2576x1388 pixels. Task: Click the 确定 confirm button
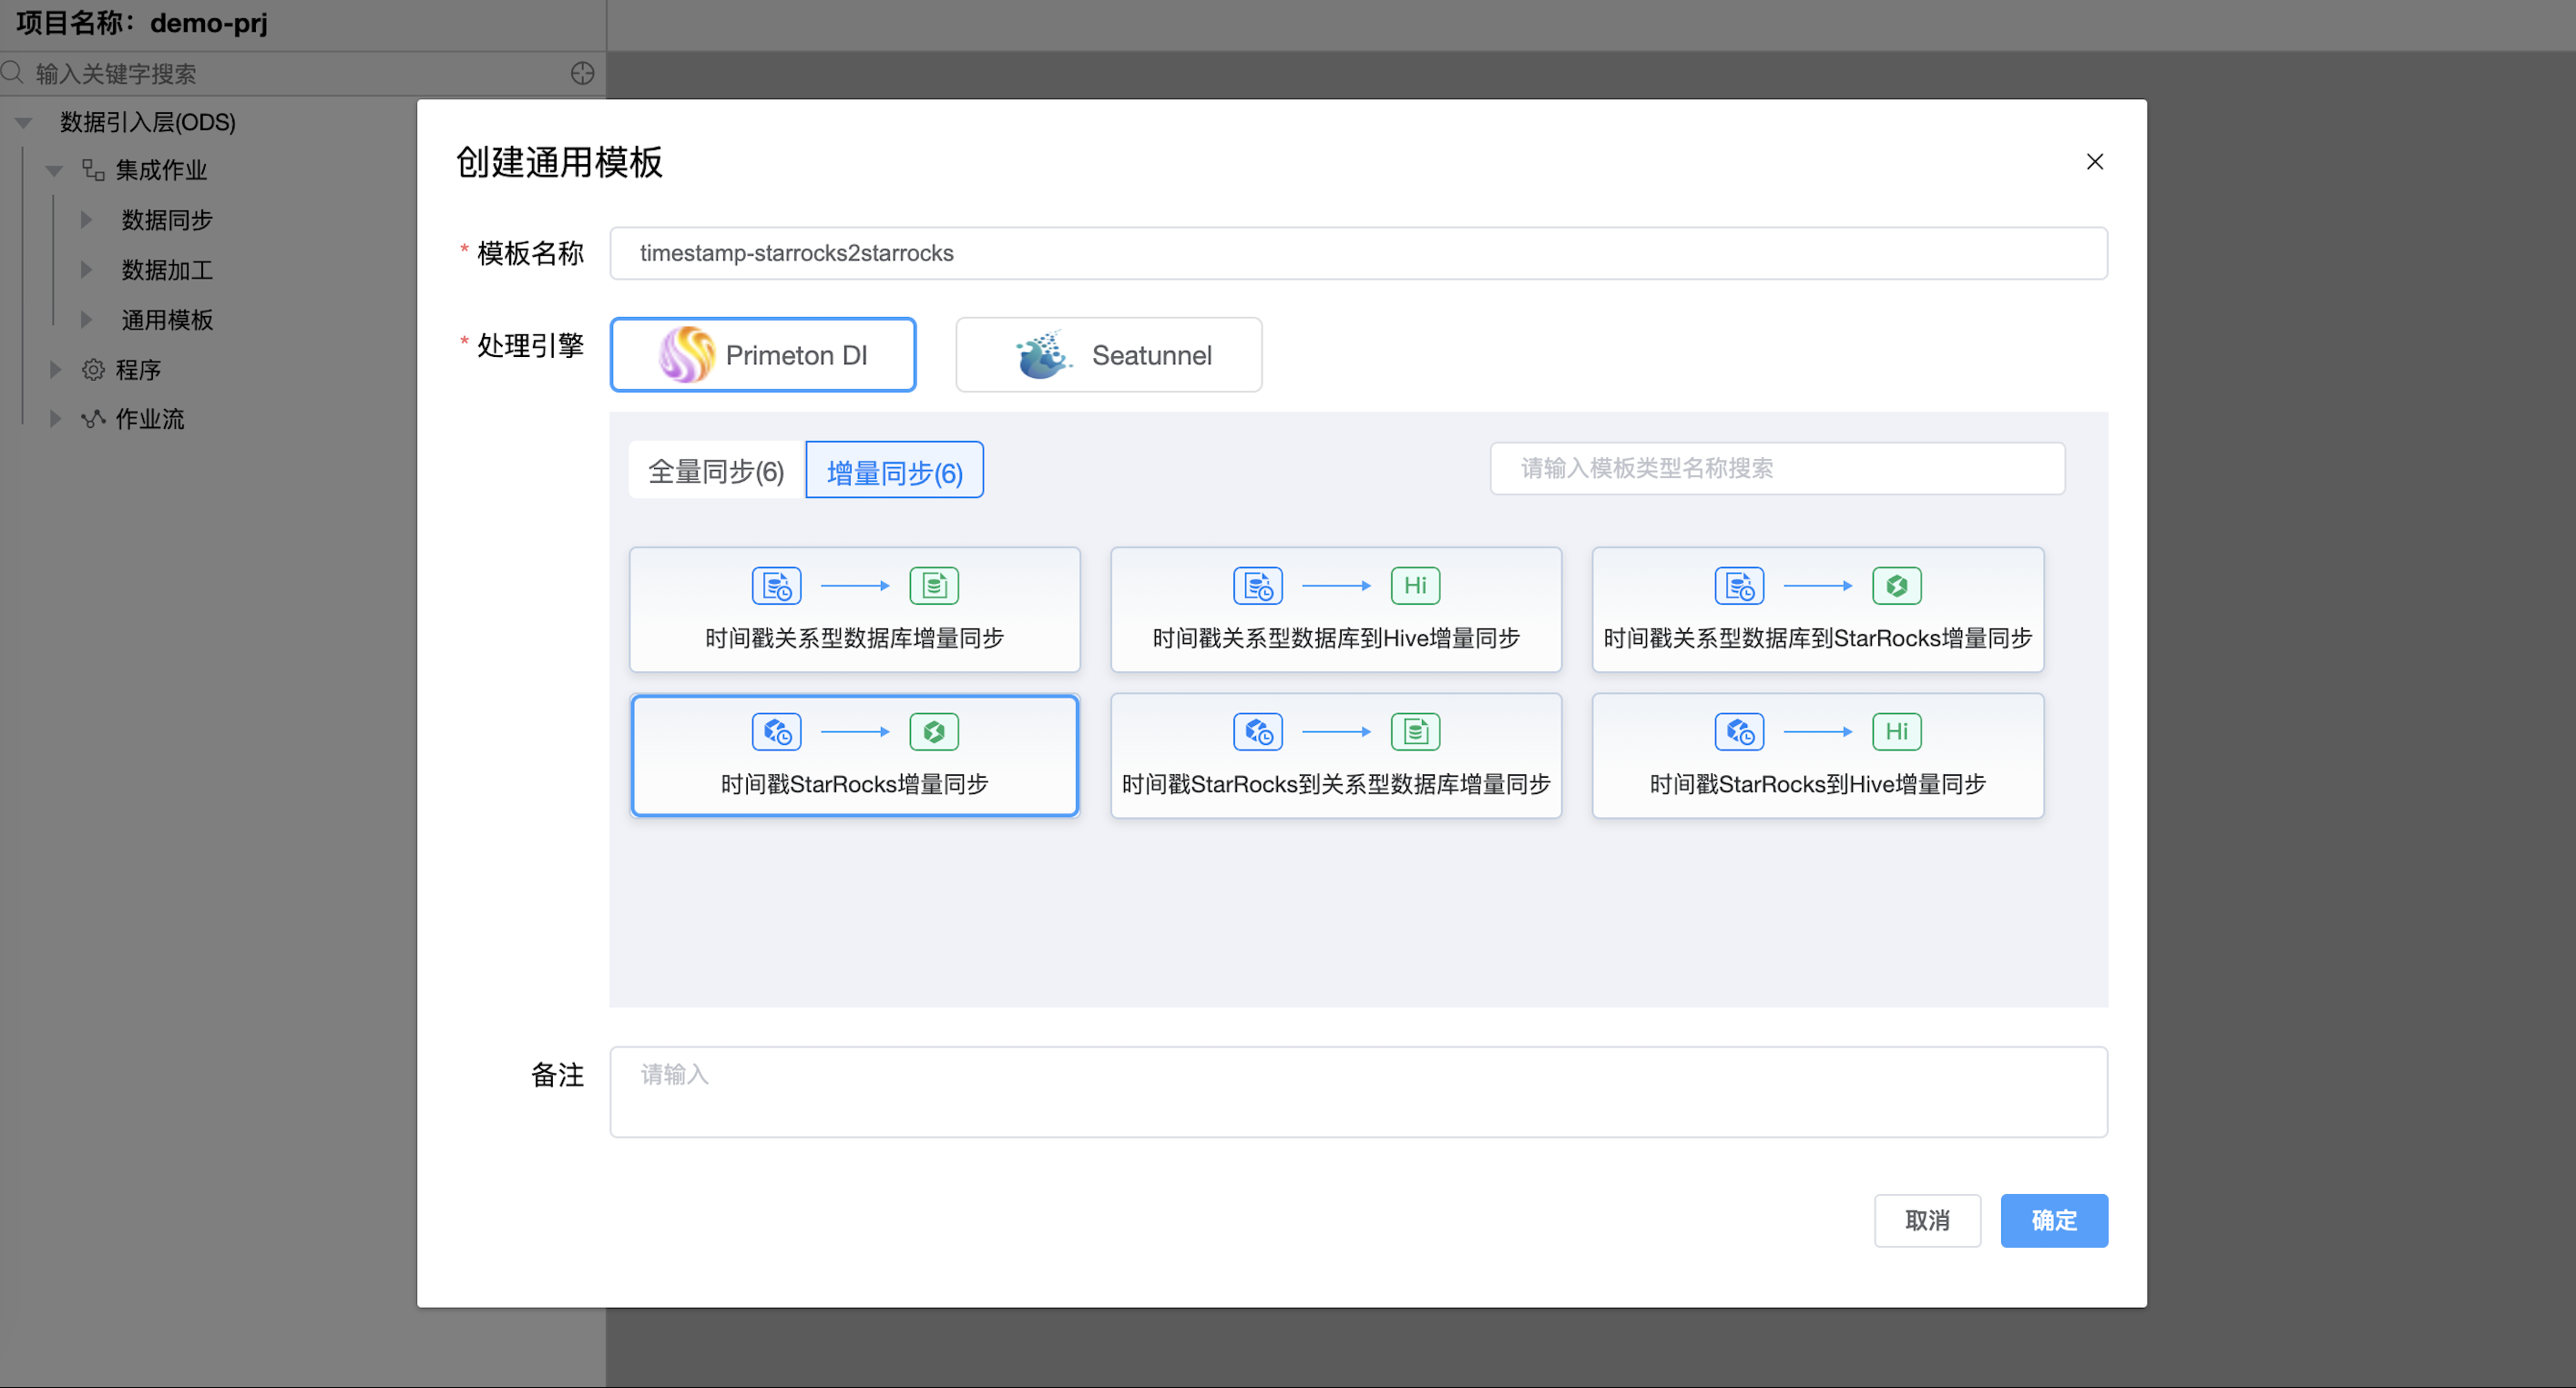2053,1220
